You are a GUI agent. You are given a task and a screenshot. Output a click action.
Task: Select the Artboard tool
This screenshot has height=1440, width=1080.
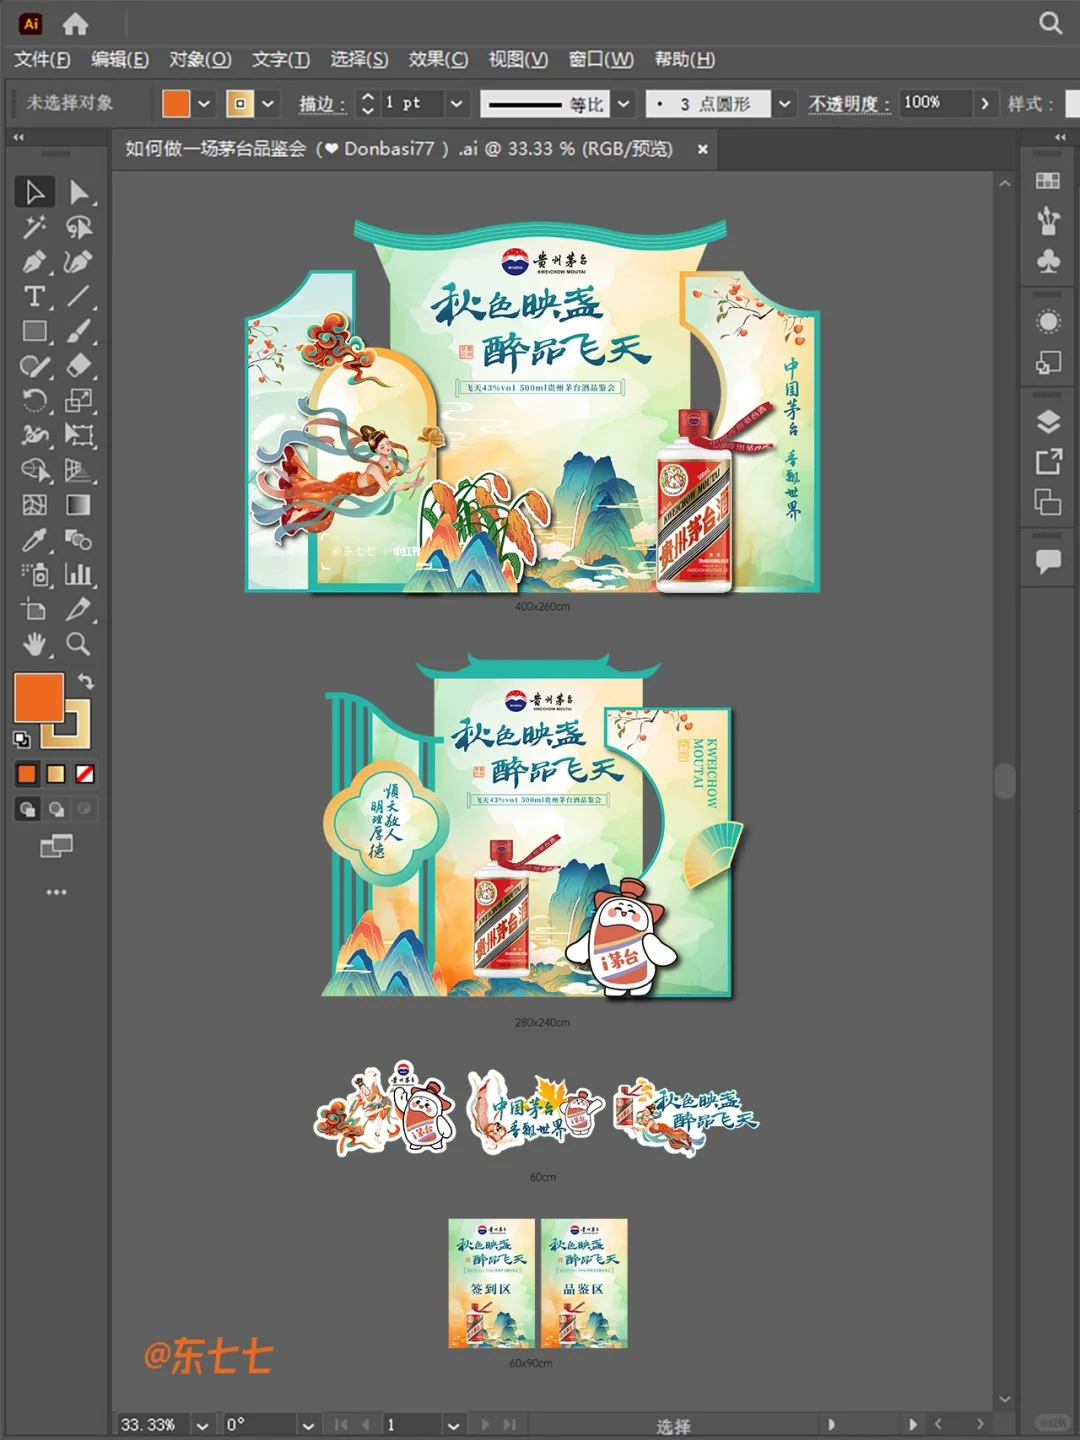pos(34,609)
